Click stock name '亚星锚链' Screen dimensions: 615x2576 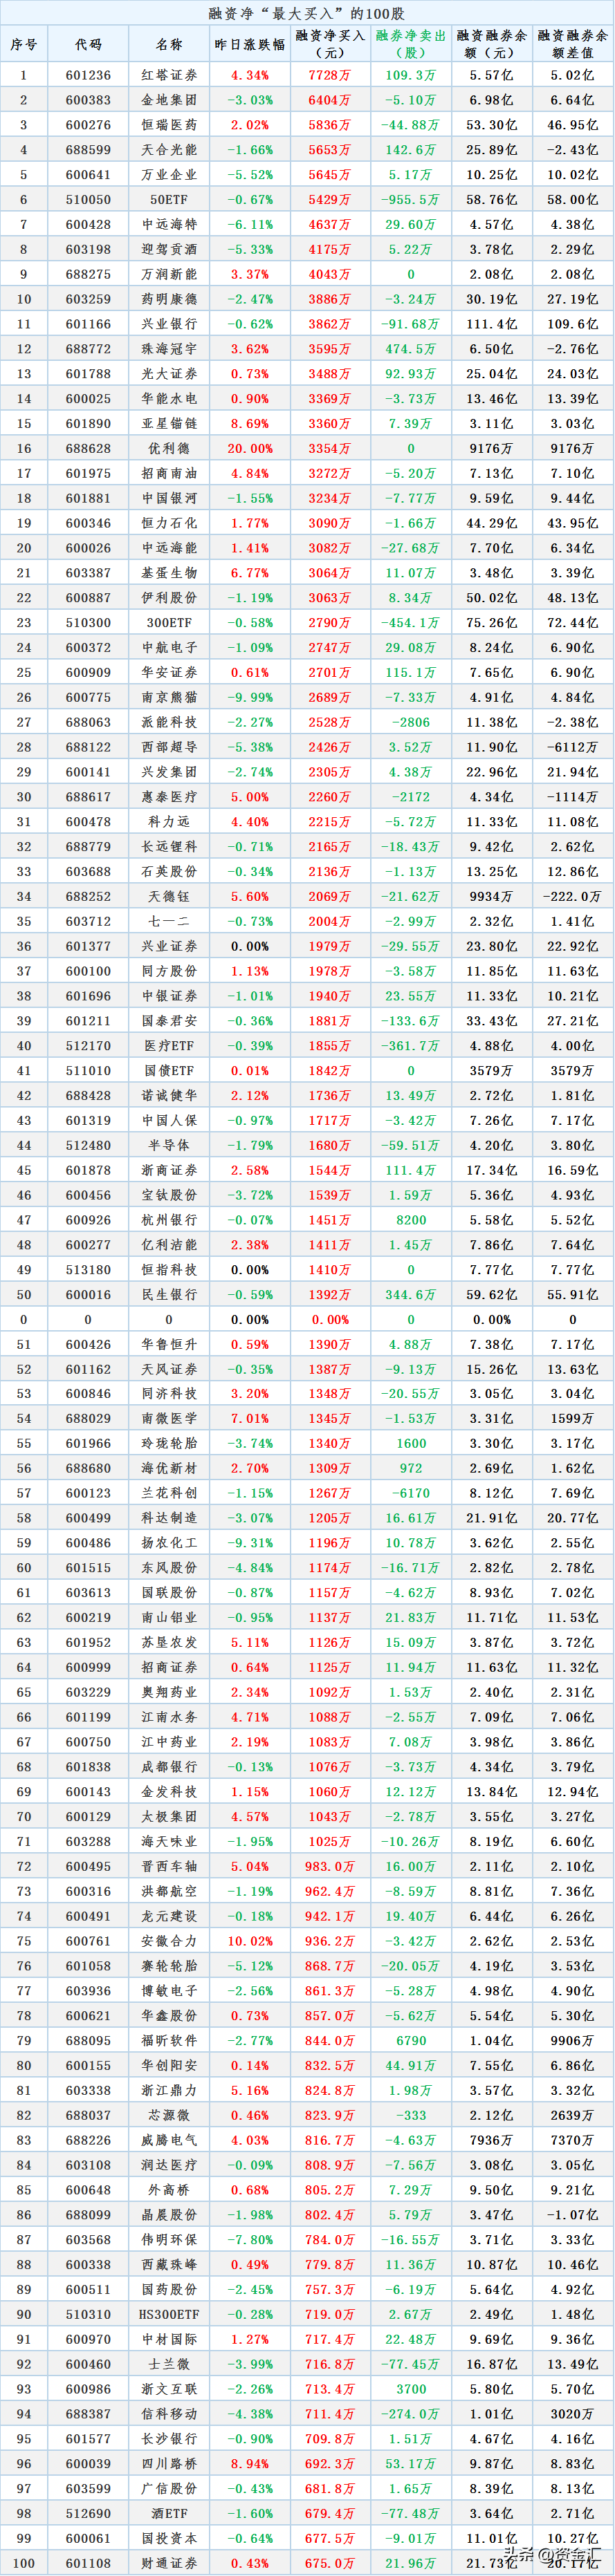(x=169, y=423)
